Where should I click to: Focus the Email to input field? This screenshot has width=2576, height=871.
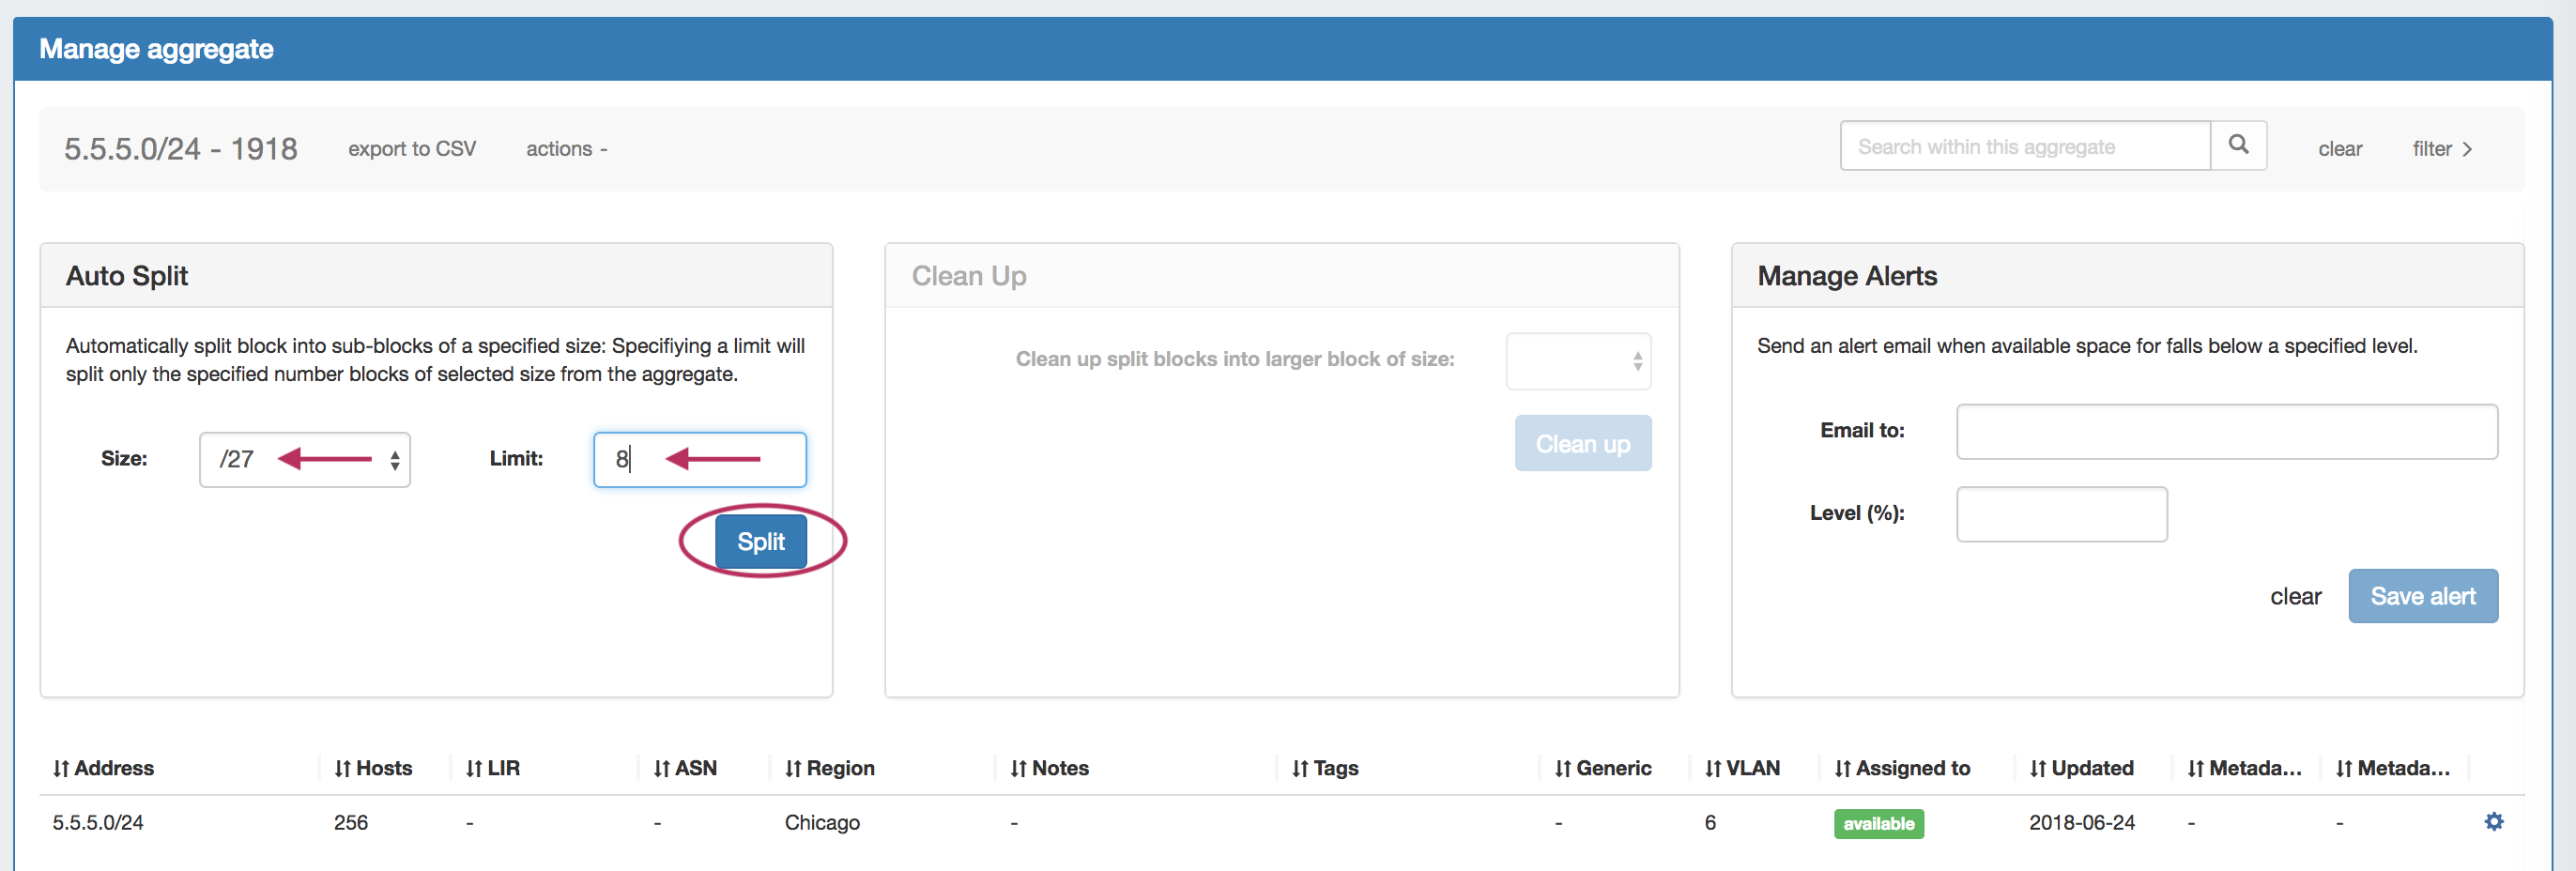click(2226, 431)
